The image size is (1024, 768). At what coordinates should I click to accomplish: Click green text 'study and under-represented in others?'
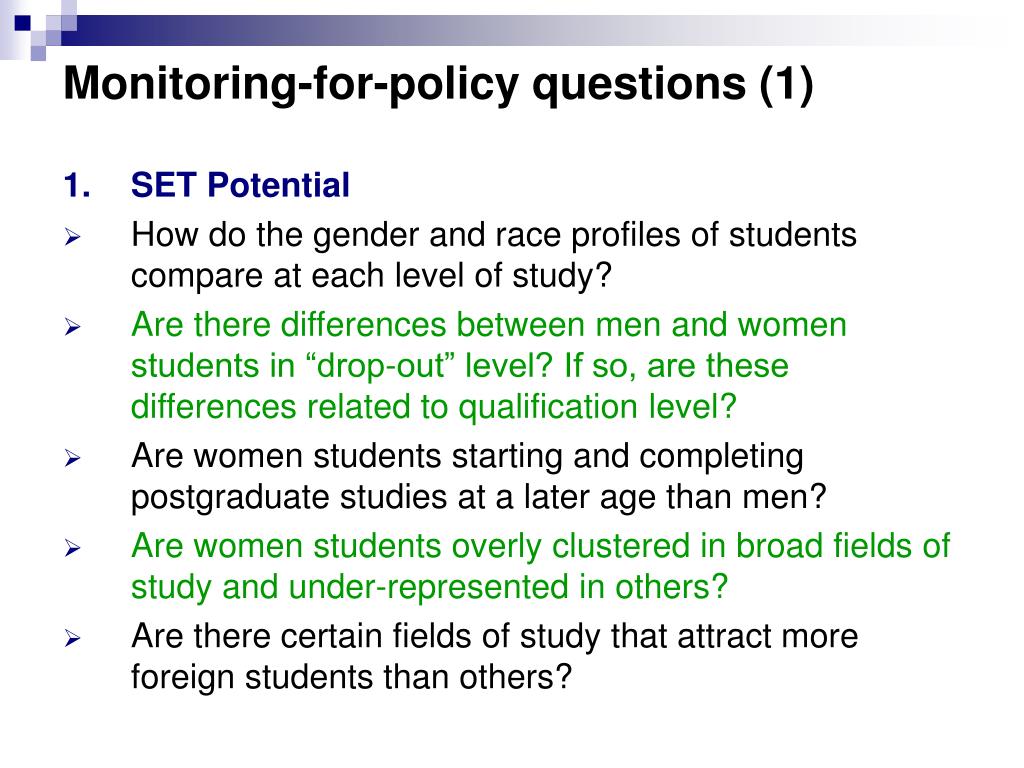click(x=429, y=587)
